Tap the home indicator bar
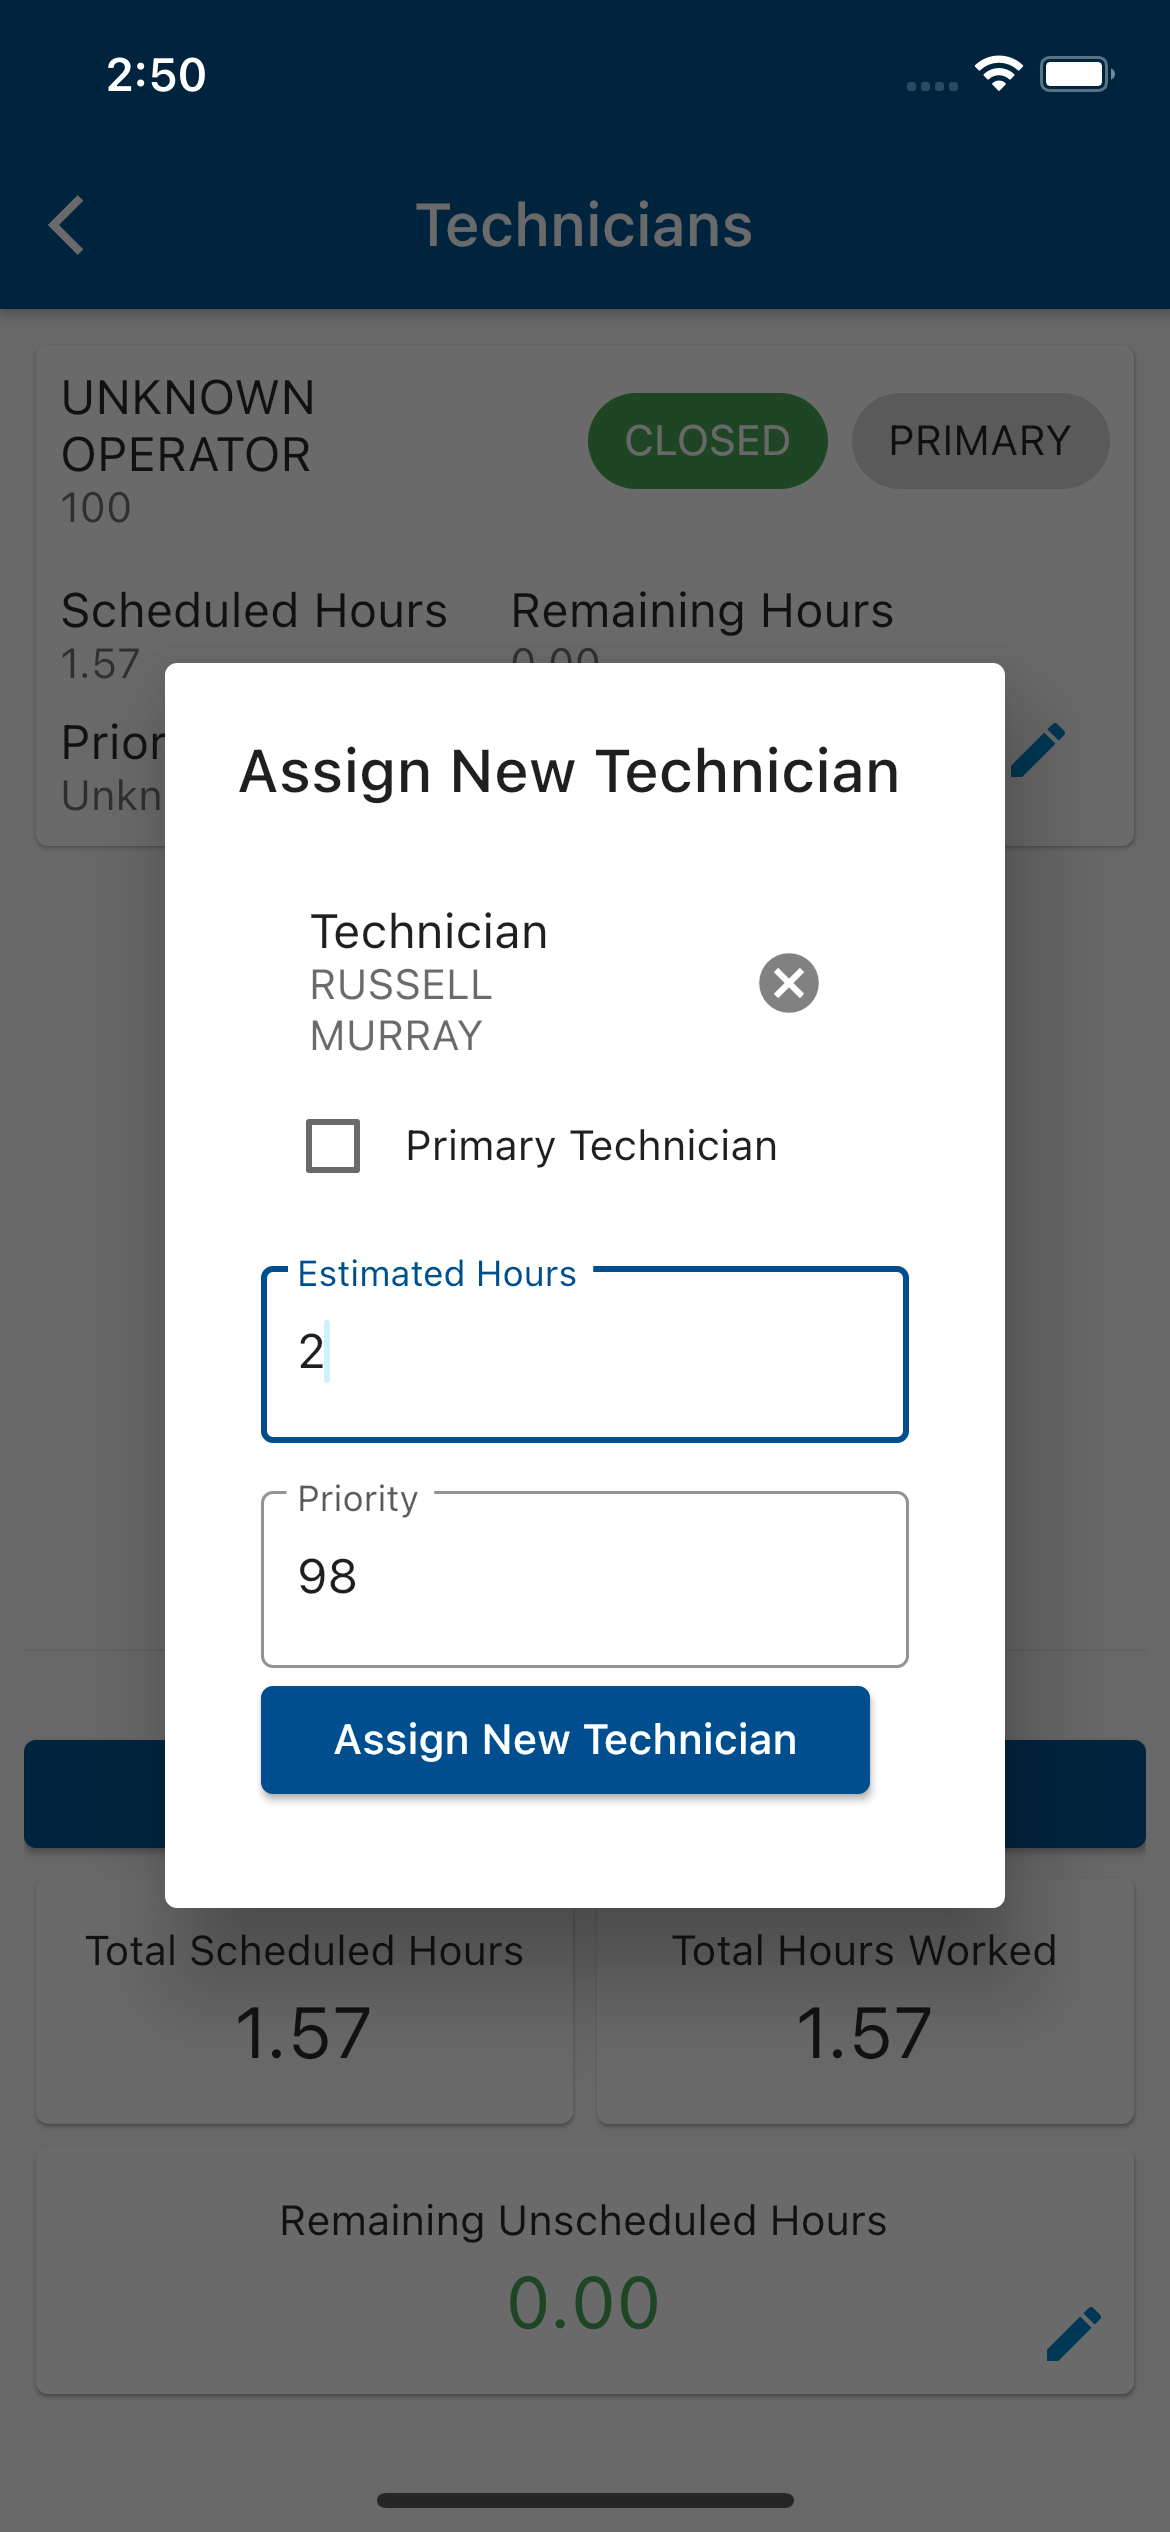 click(584, 2500)
